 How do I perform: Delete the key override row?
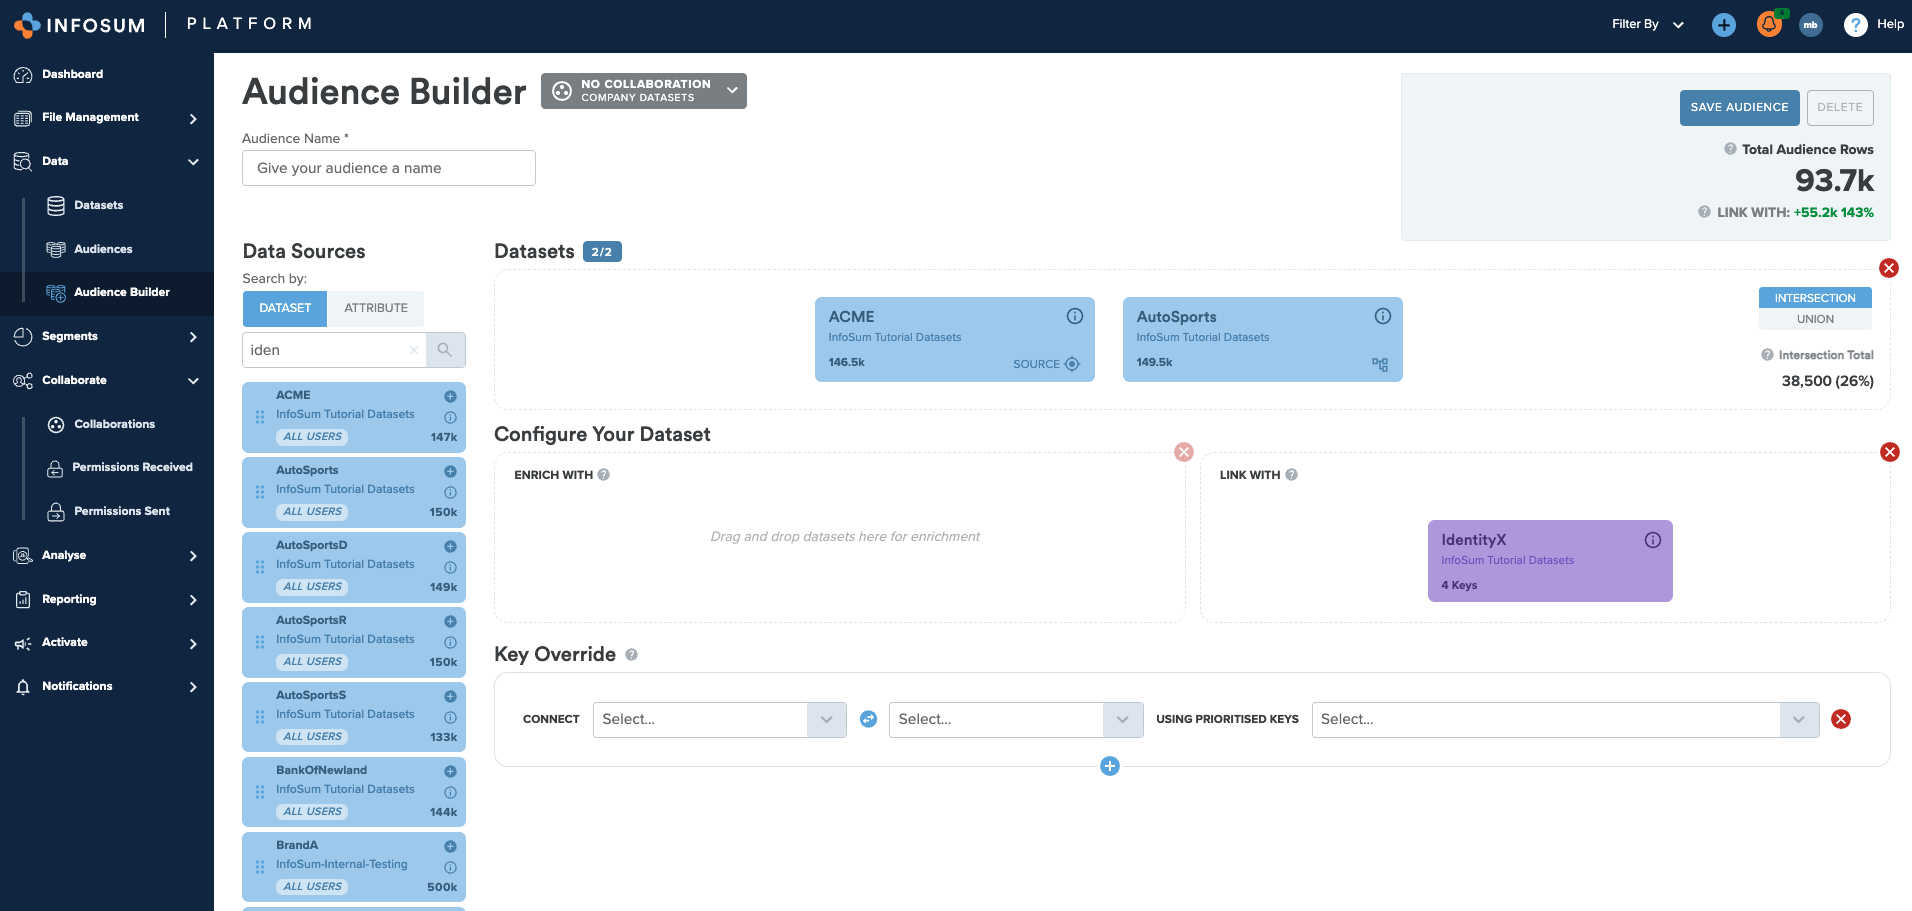pyautogui.click(x=1841, y=719)
